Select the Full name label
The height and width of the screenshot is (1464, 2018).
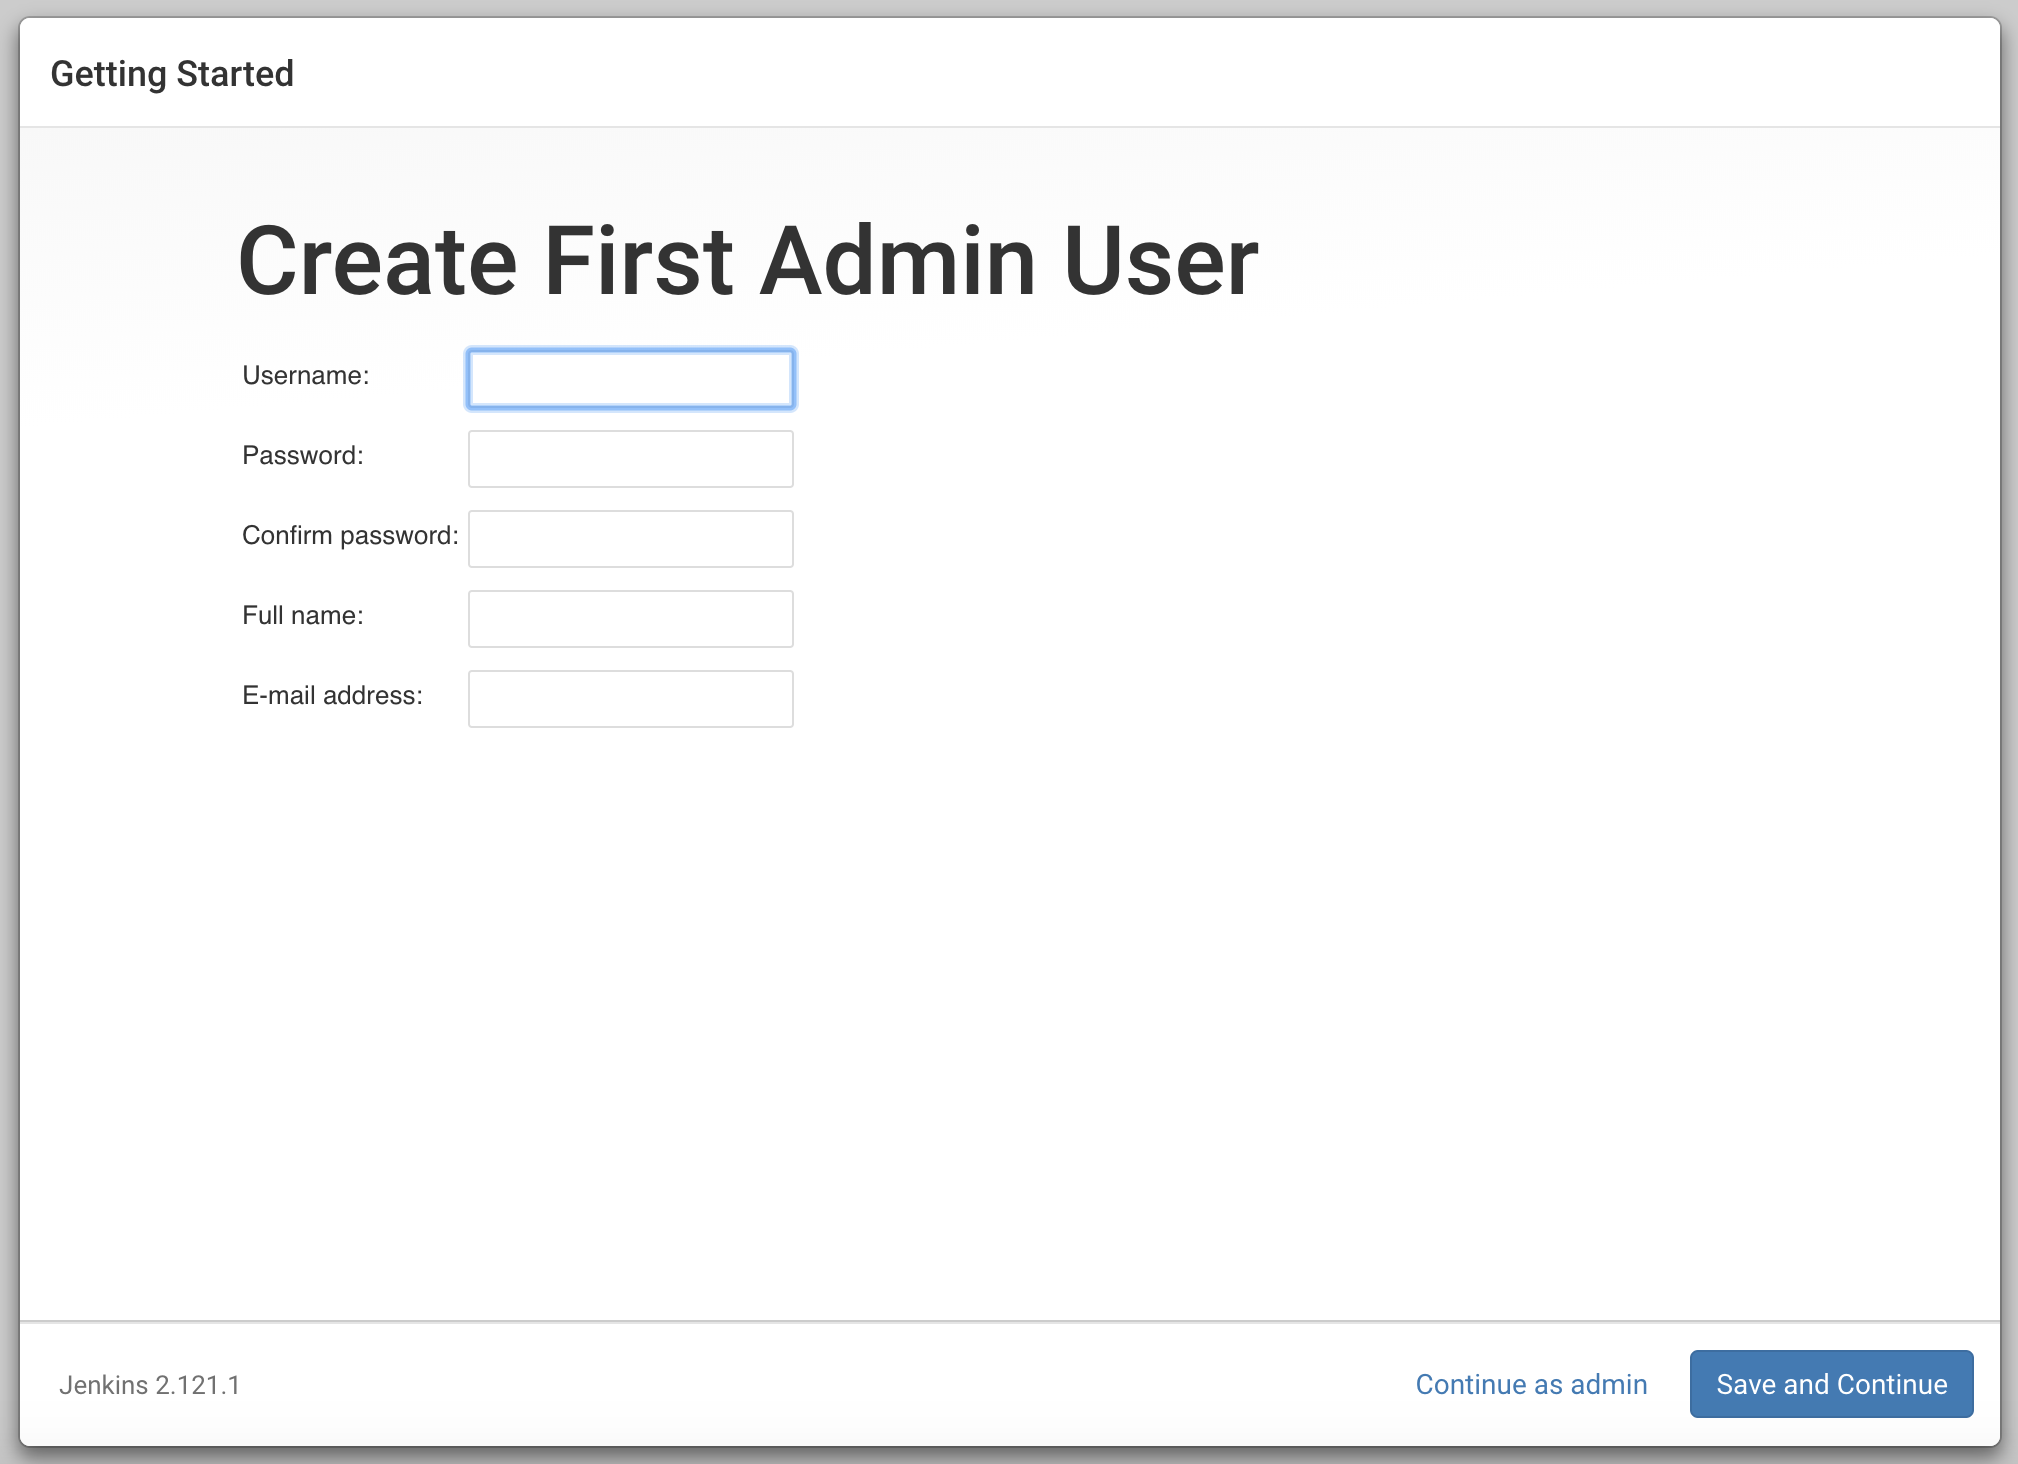303,615
